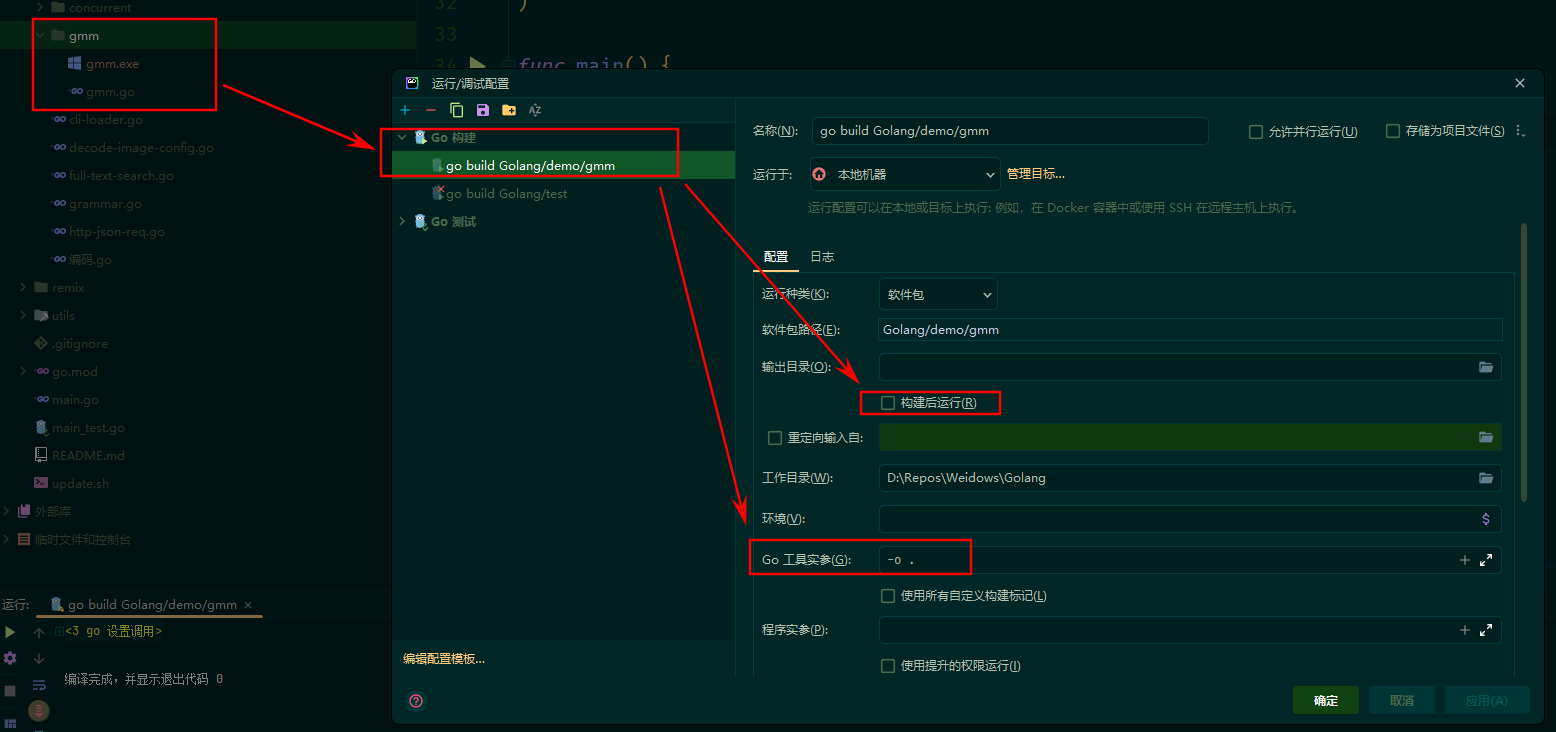Switch to the 配置 tab
This screenshot has height=732, width=1556.
tap(776, 257)
